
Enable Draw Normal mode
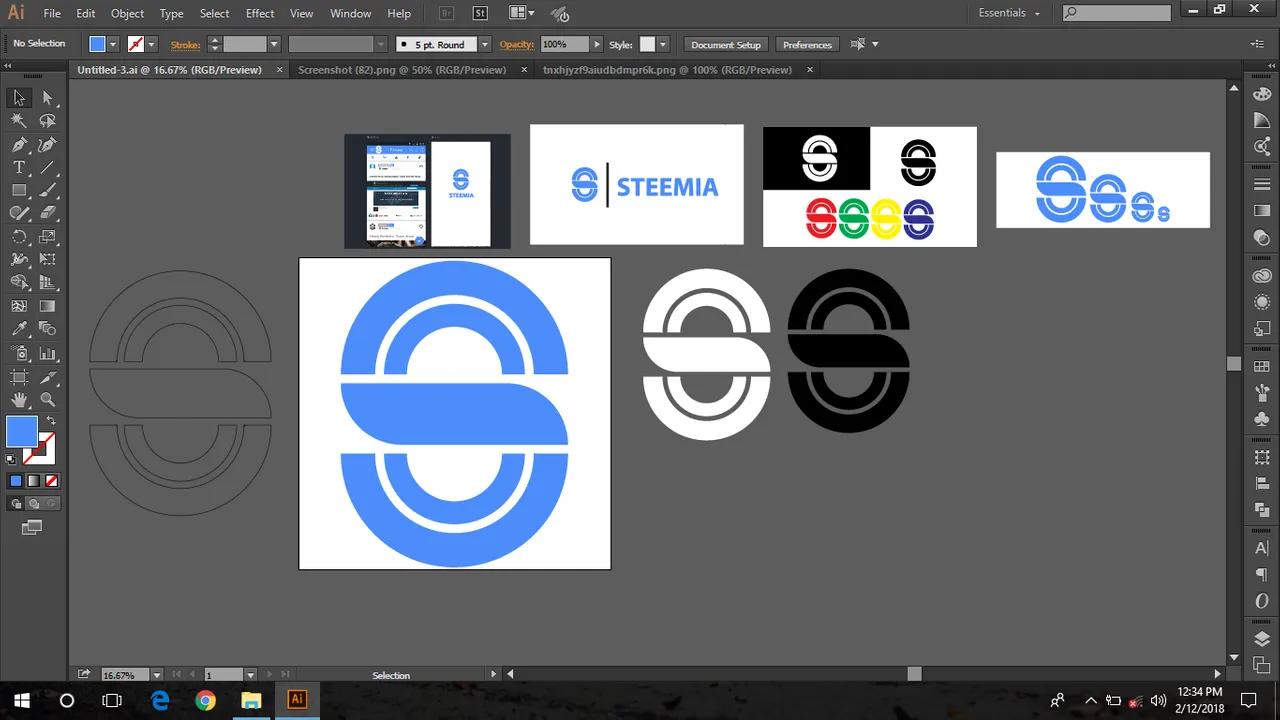[x=16, y=504]
